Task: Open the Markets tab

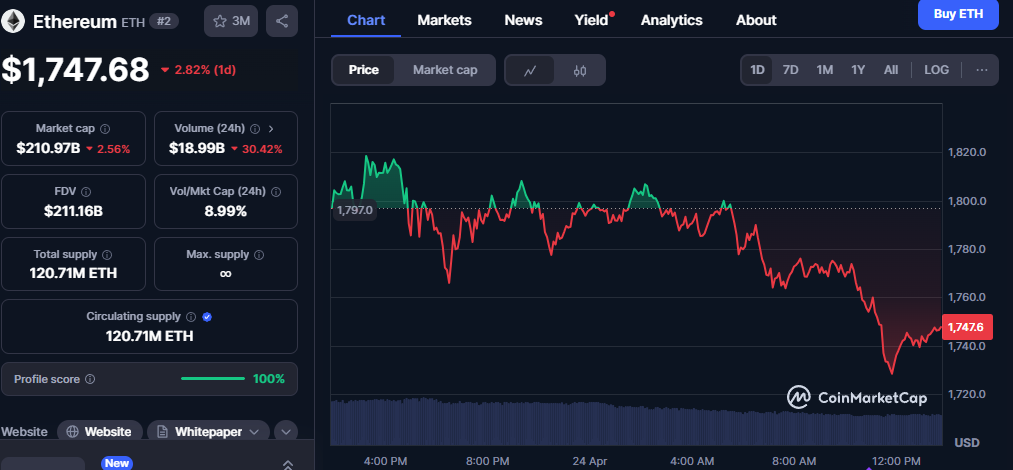Action: pos(444,20)
